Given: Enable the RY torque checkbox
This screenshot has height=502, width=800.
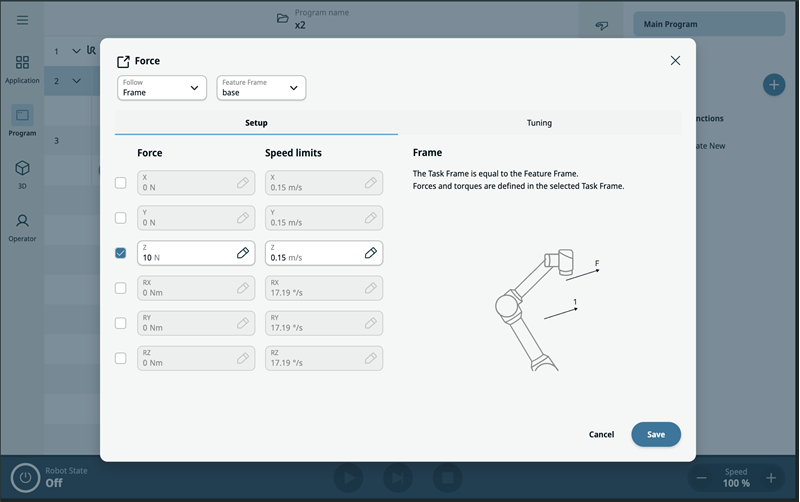Looking at the screenshot, I should [120, 323].
